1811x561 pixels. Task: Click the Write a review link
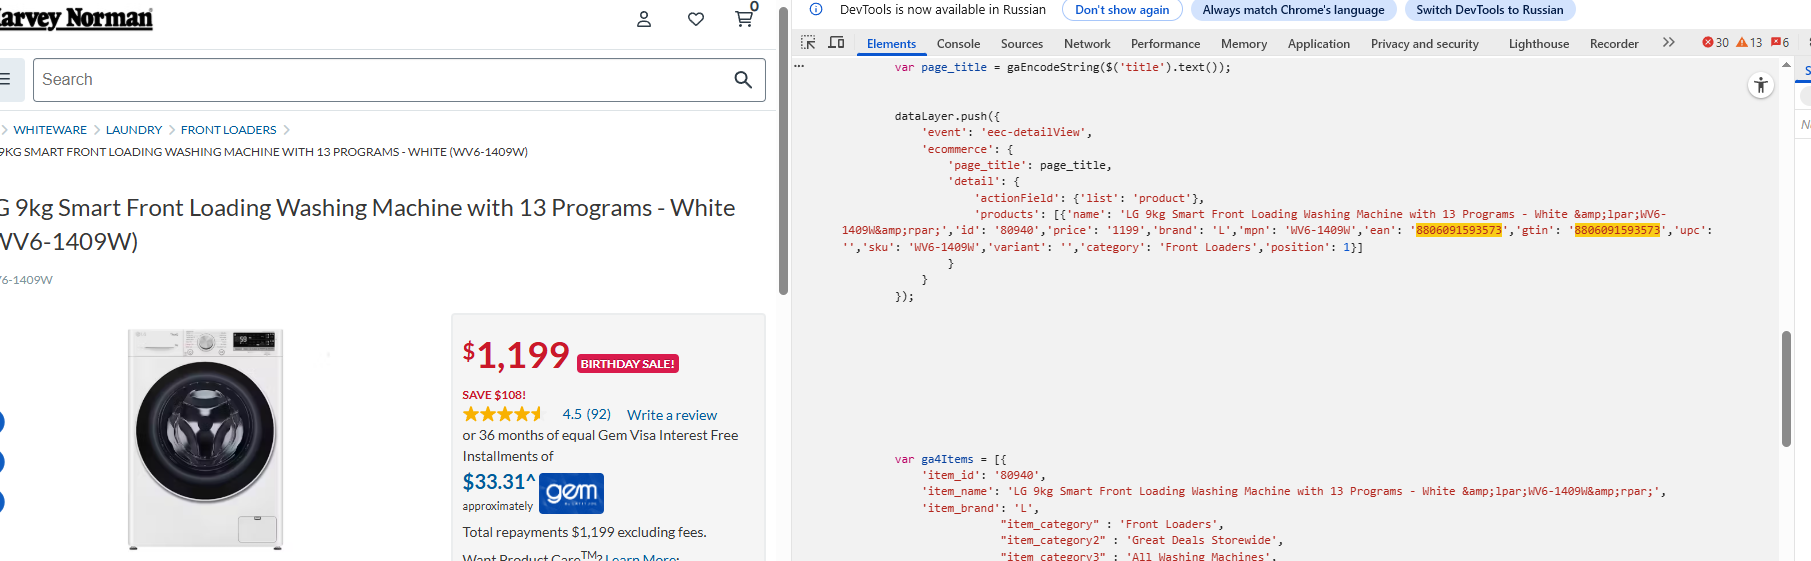[x=672, y=415]
